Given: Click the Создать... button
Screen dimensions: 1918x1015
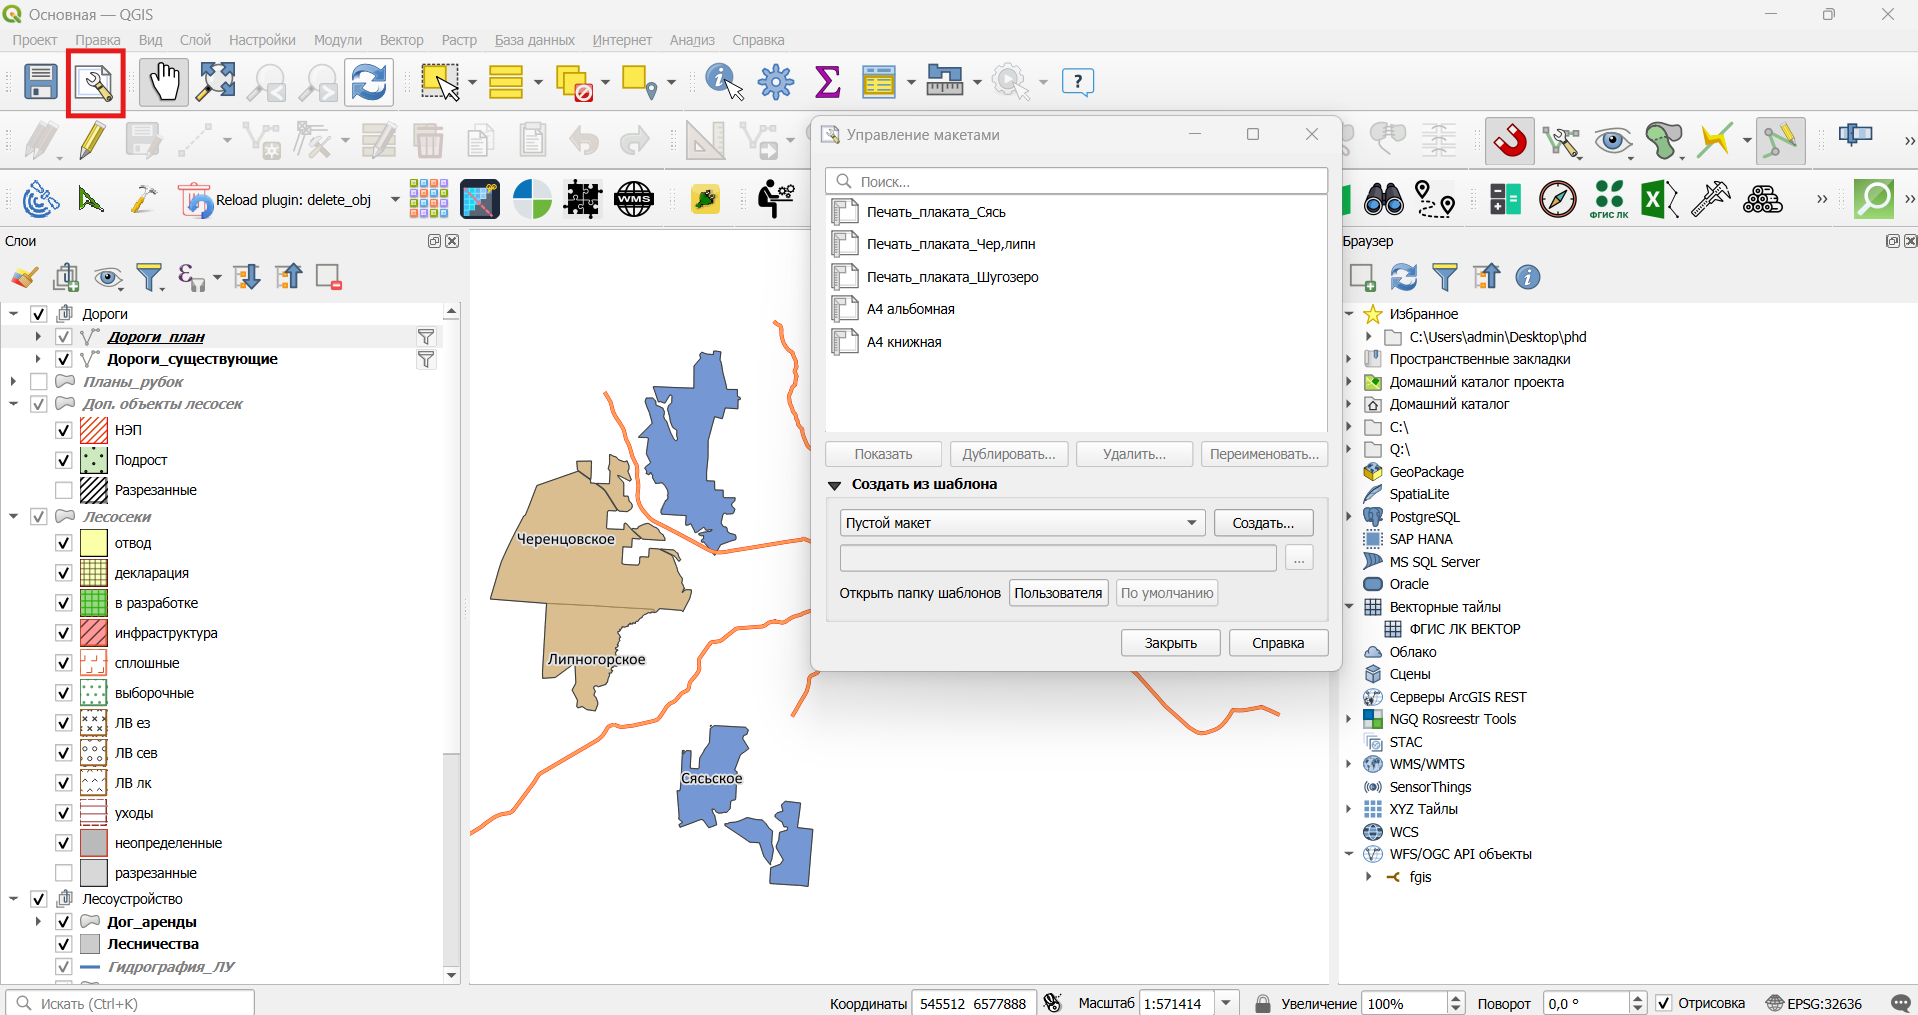Looking at the screenshot, I should 1263,523.
